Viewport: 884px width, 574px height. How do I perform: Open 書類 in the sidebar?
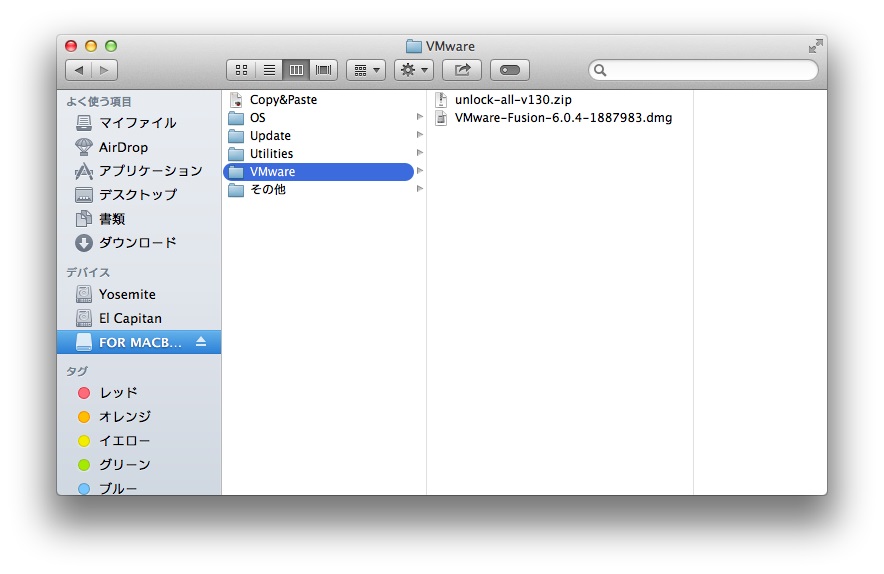[139, 219]
